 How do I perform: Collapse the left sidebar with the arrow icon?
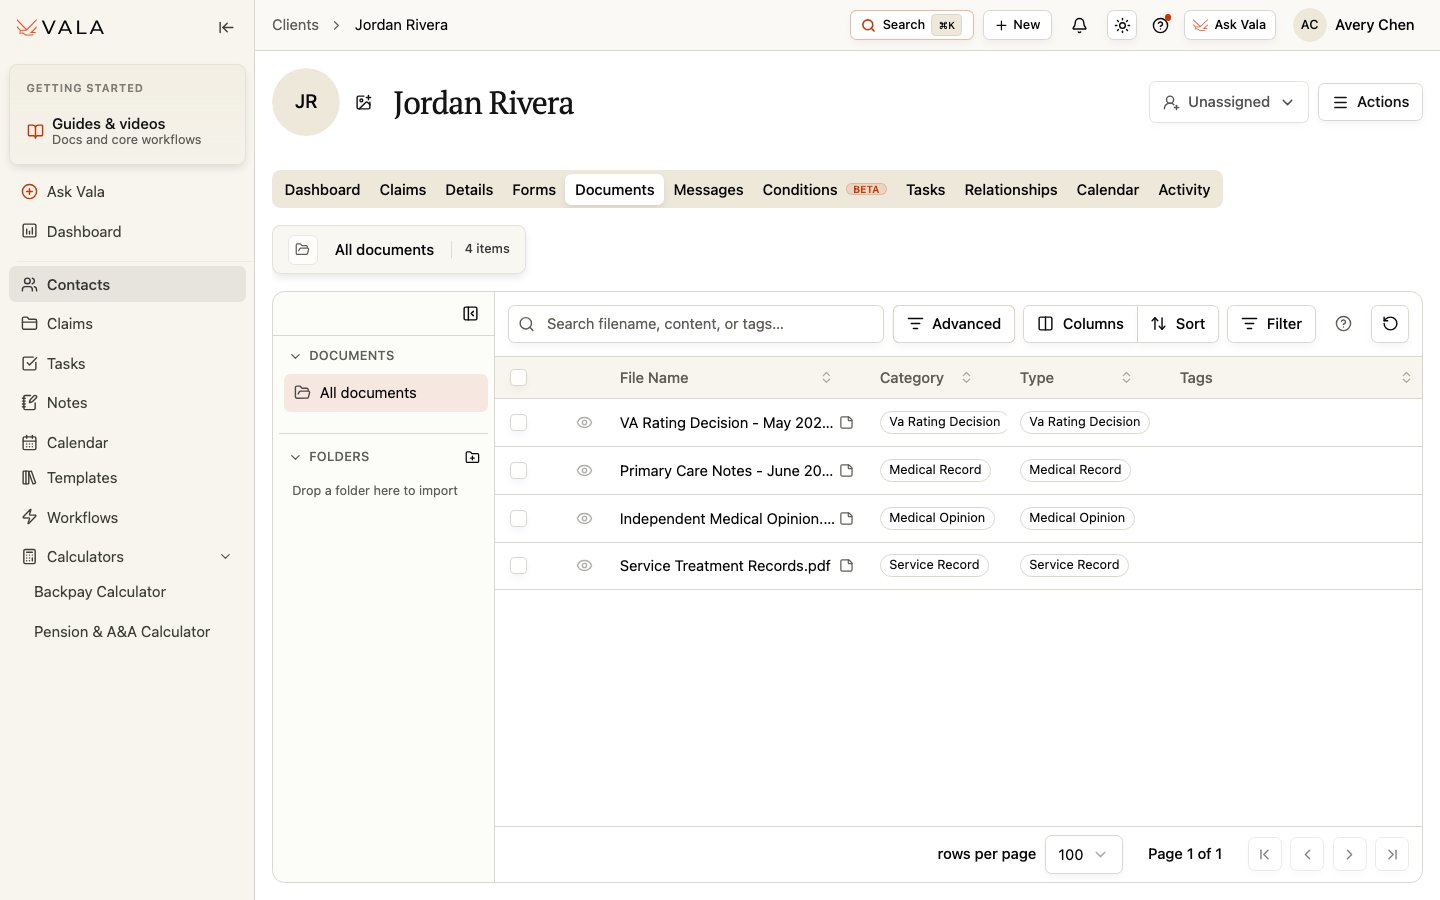(226, 27)
